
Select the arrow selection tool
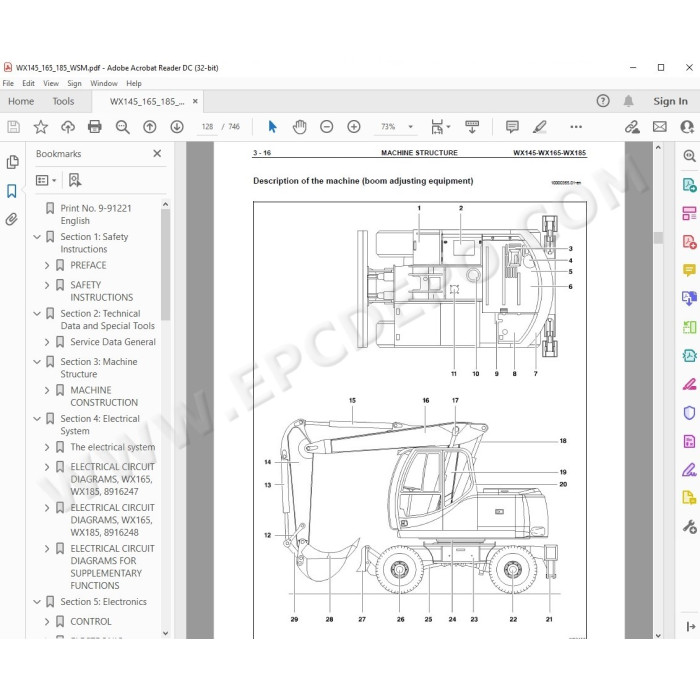coord(272,127)
